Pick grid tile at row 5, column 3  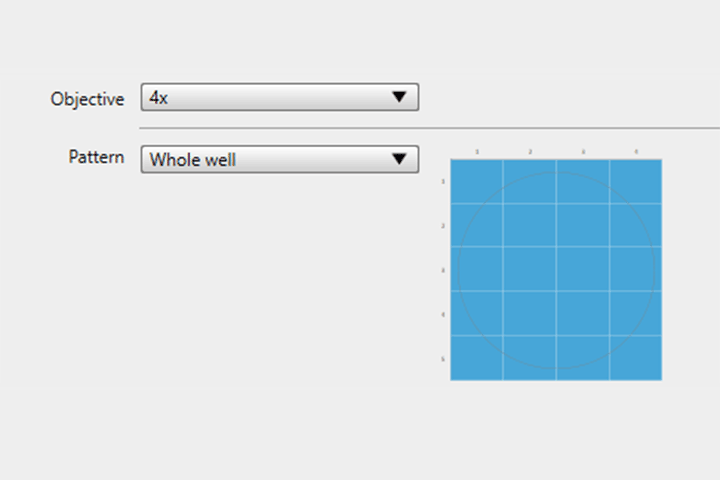(582, 357)
